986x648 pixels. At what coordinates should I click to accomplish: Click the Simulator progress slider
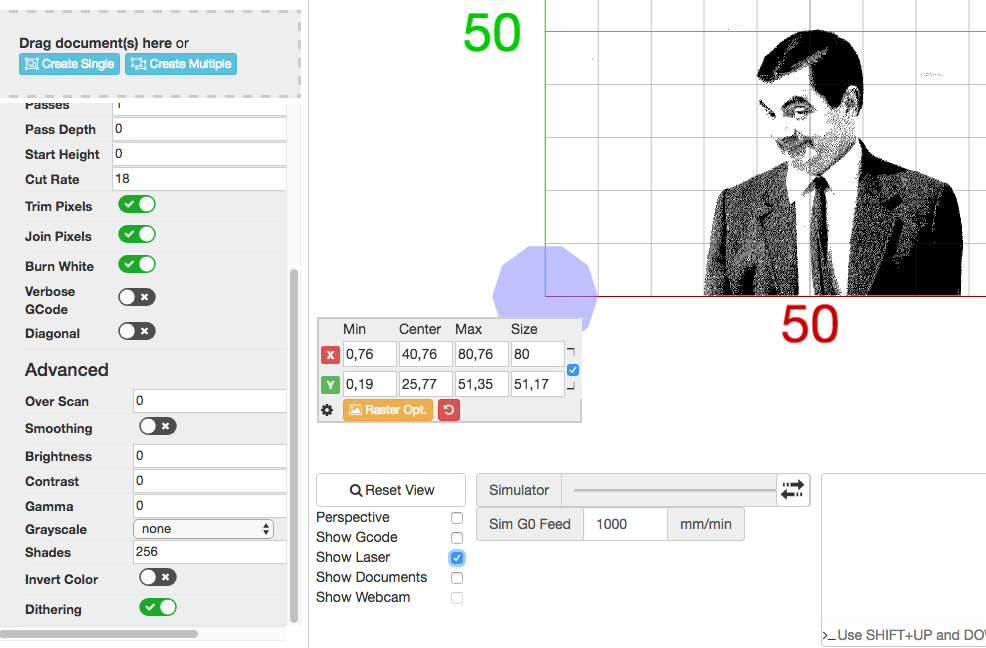[675, 490]
